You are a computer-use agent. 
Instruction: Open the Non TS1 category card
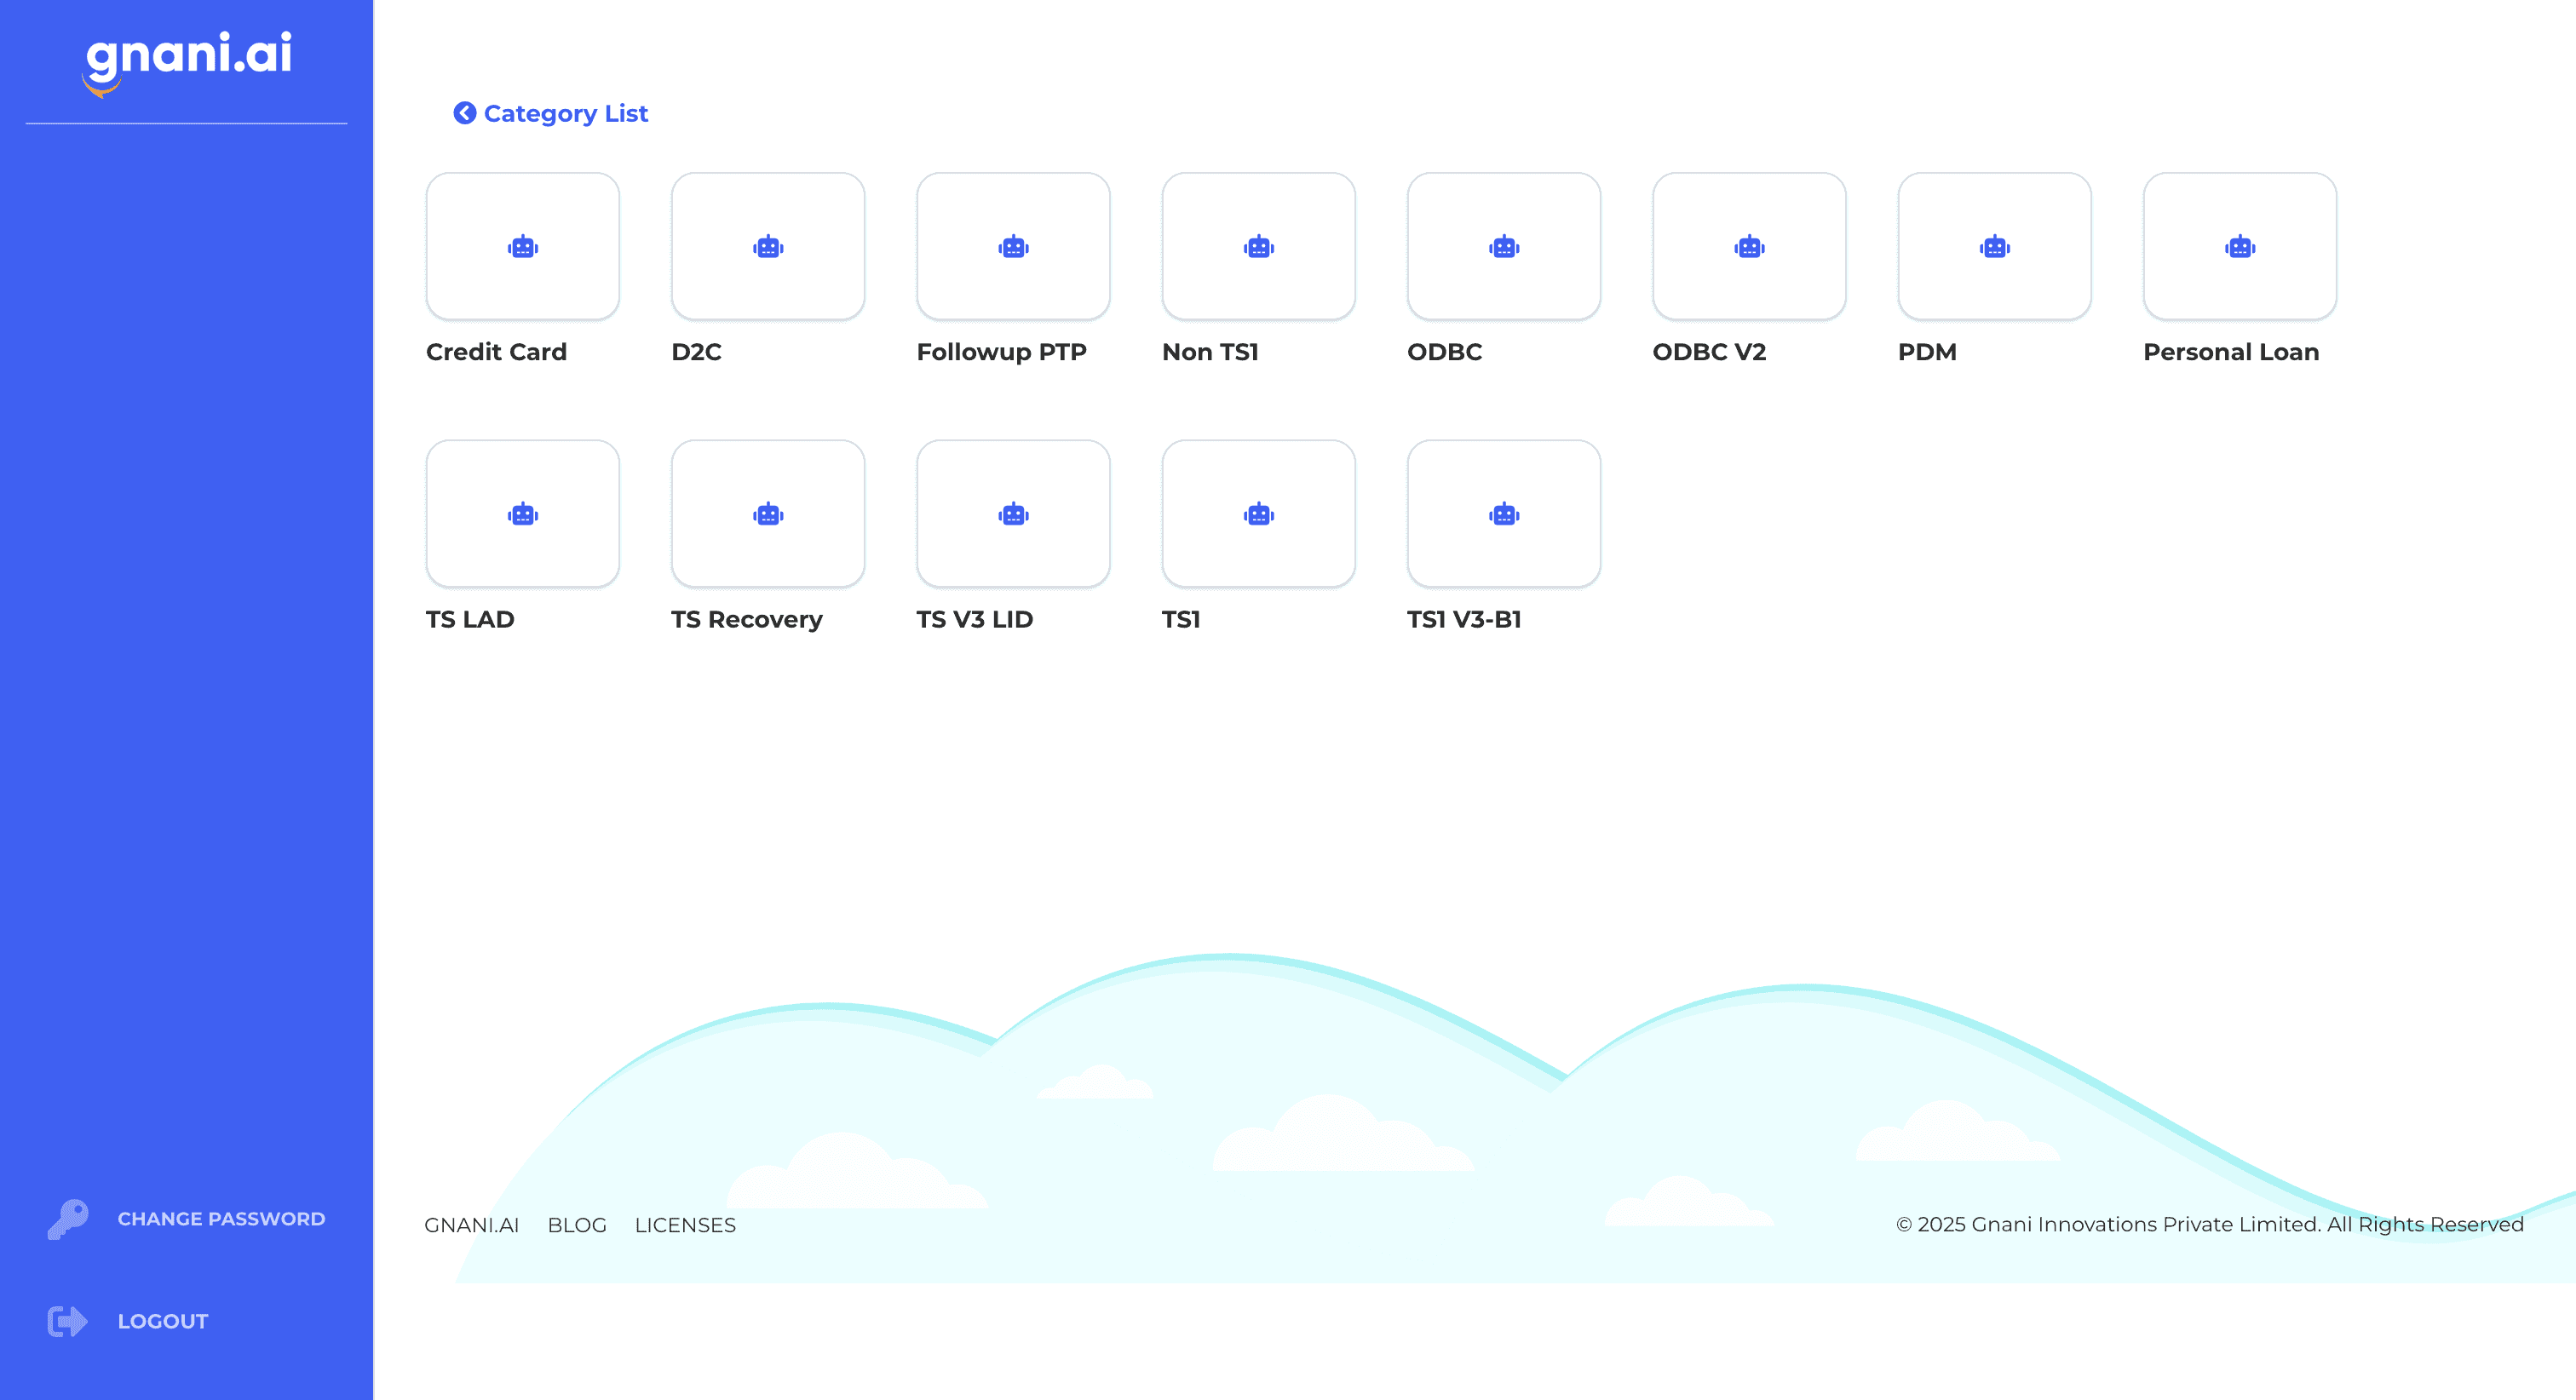point(1258,246)
